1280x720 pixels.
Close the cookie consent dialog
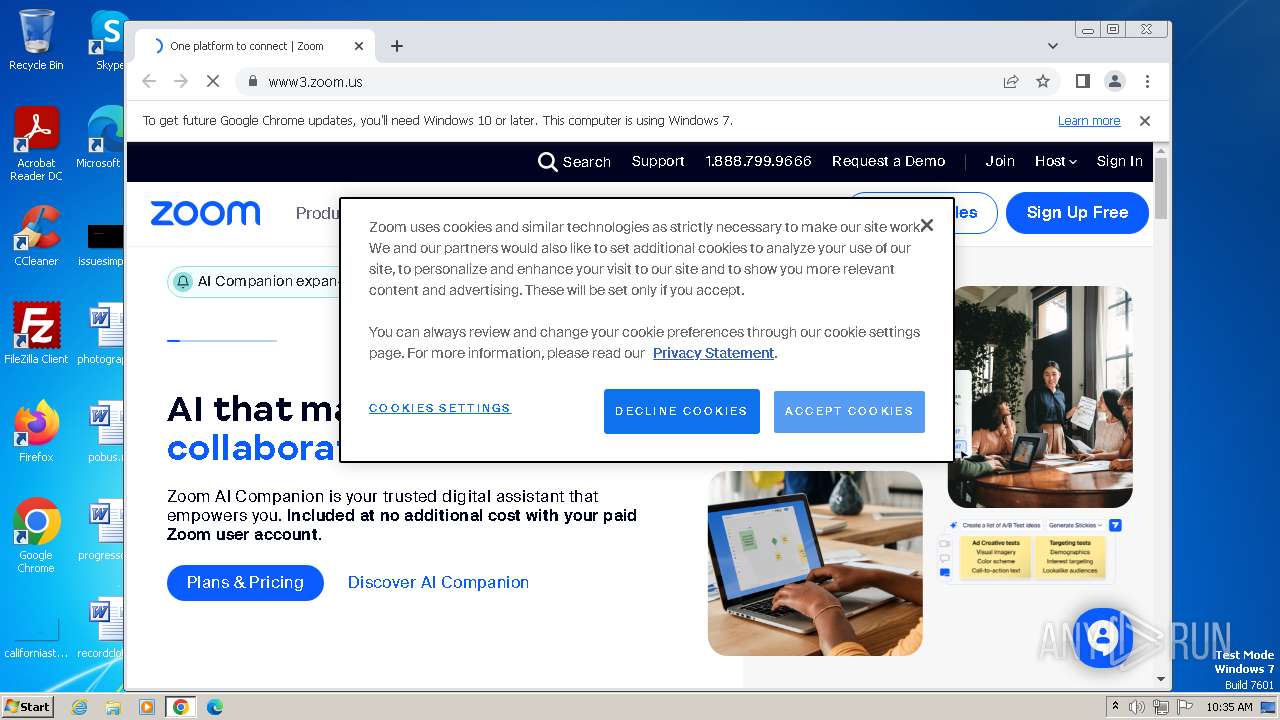(x=927, y=225)
